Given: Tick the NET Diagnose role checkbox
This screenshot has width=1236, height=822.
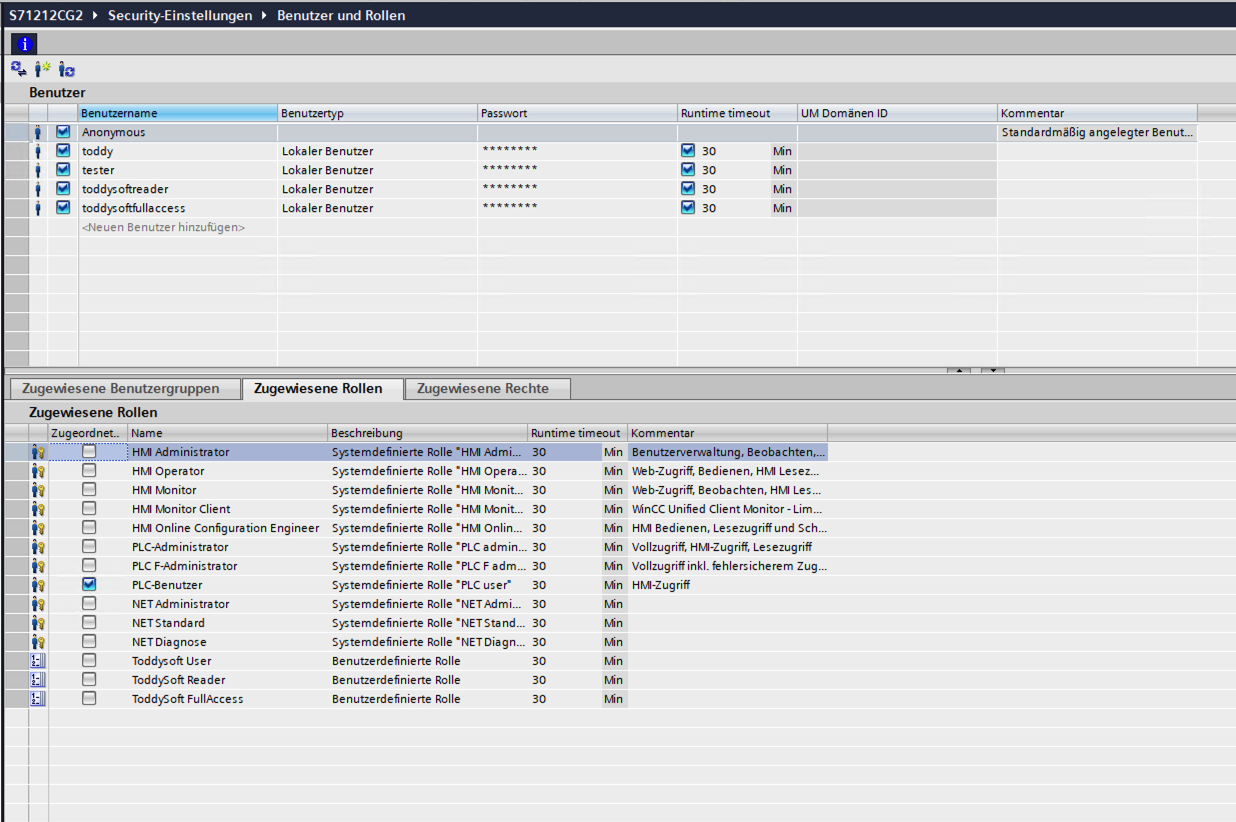Looking at the screenshot, I should tap(89, 642).
